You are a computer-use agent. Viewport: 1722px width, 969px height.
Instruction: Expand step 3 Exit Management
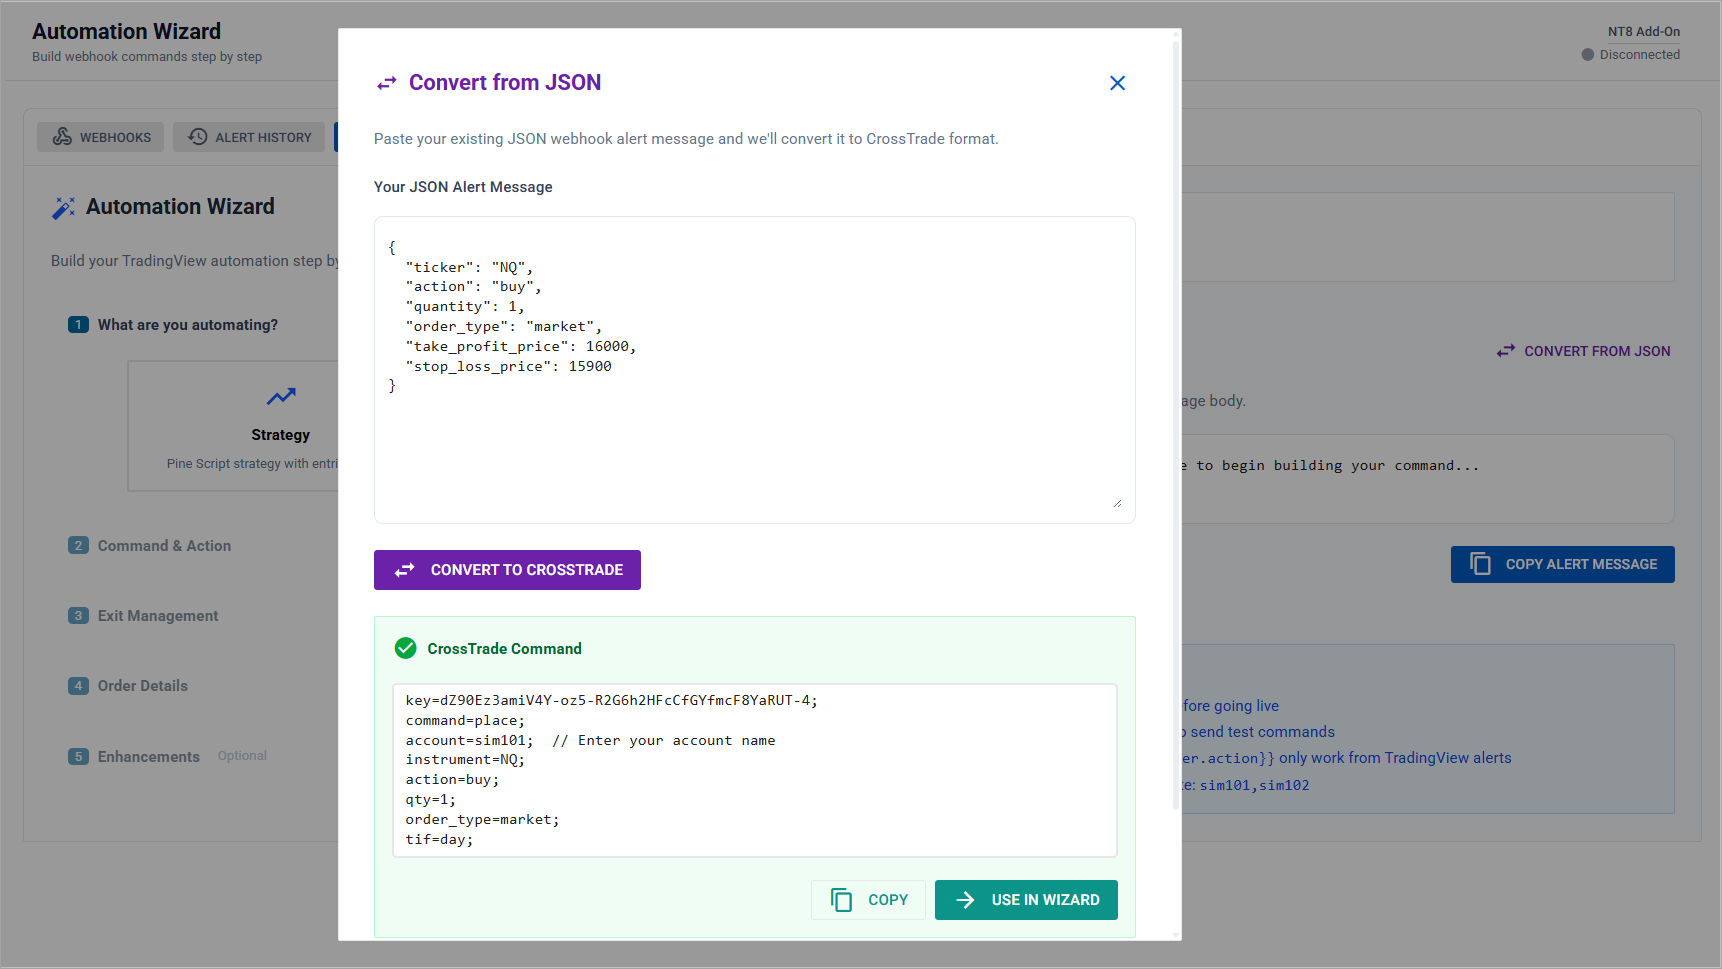(x=157, y=616)
